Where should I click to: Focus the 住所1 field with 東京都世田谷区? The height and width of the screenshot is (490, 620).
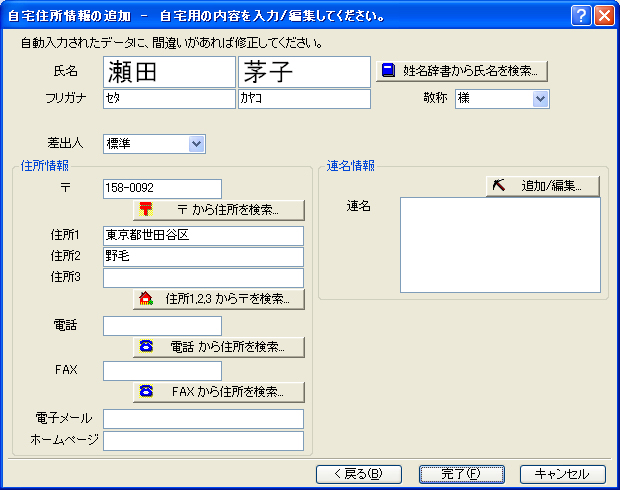[x=202, y=235]
